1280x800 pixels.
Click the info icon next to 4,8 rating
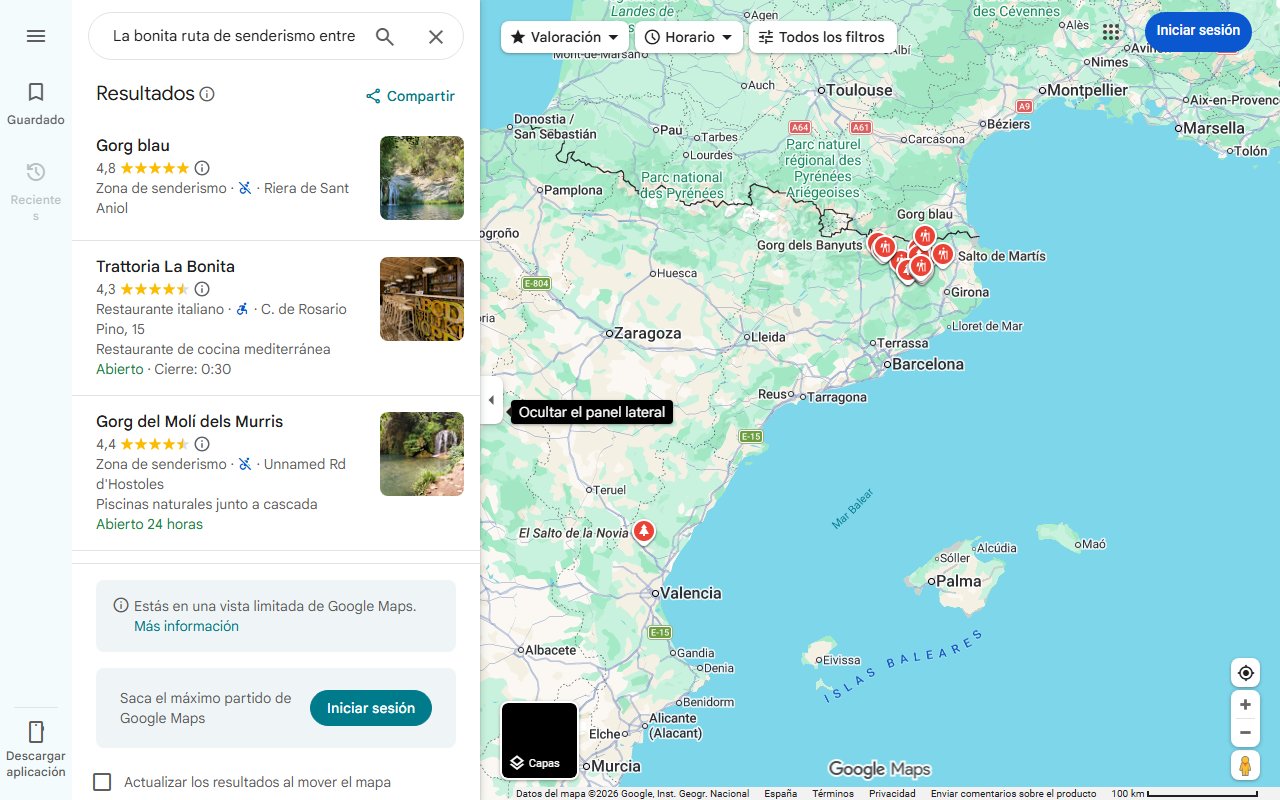[x=202, y=168]
